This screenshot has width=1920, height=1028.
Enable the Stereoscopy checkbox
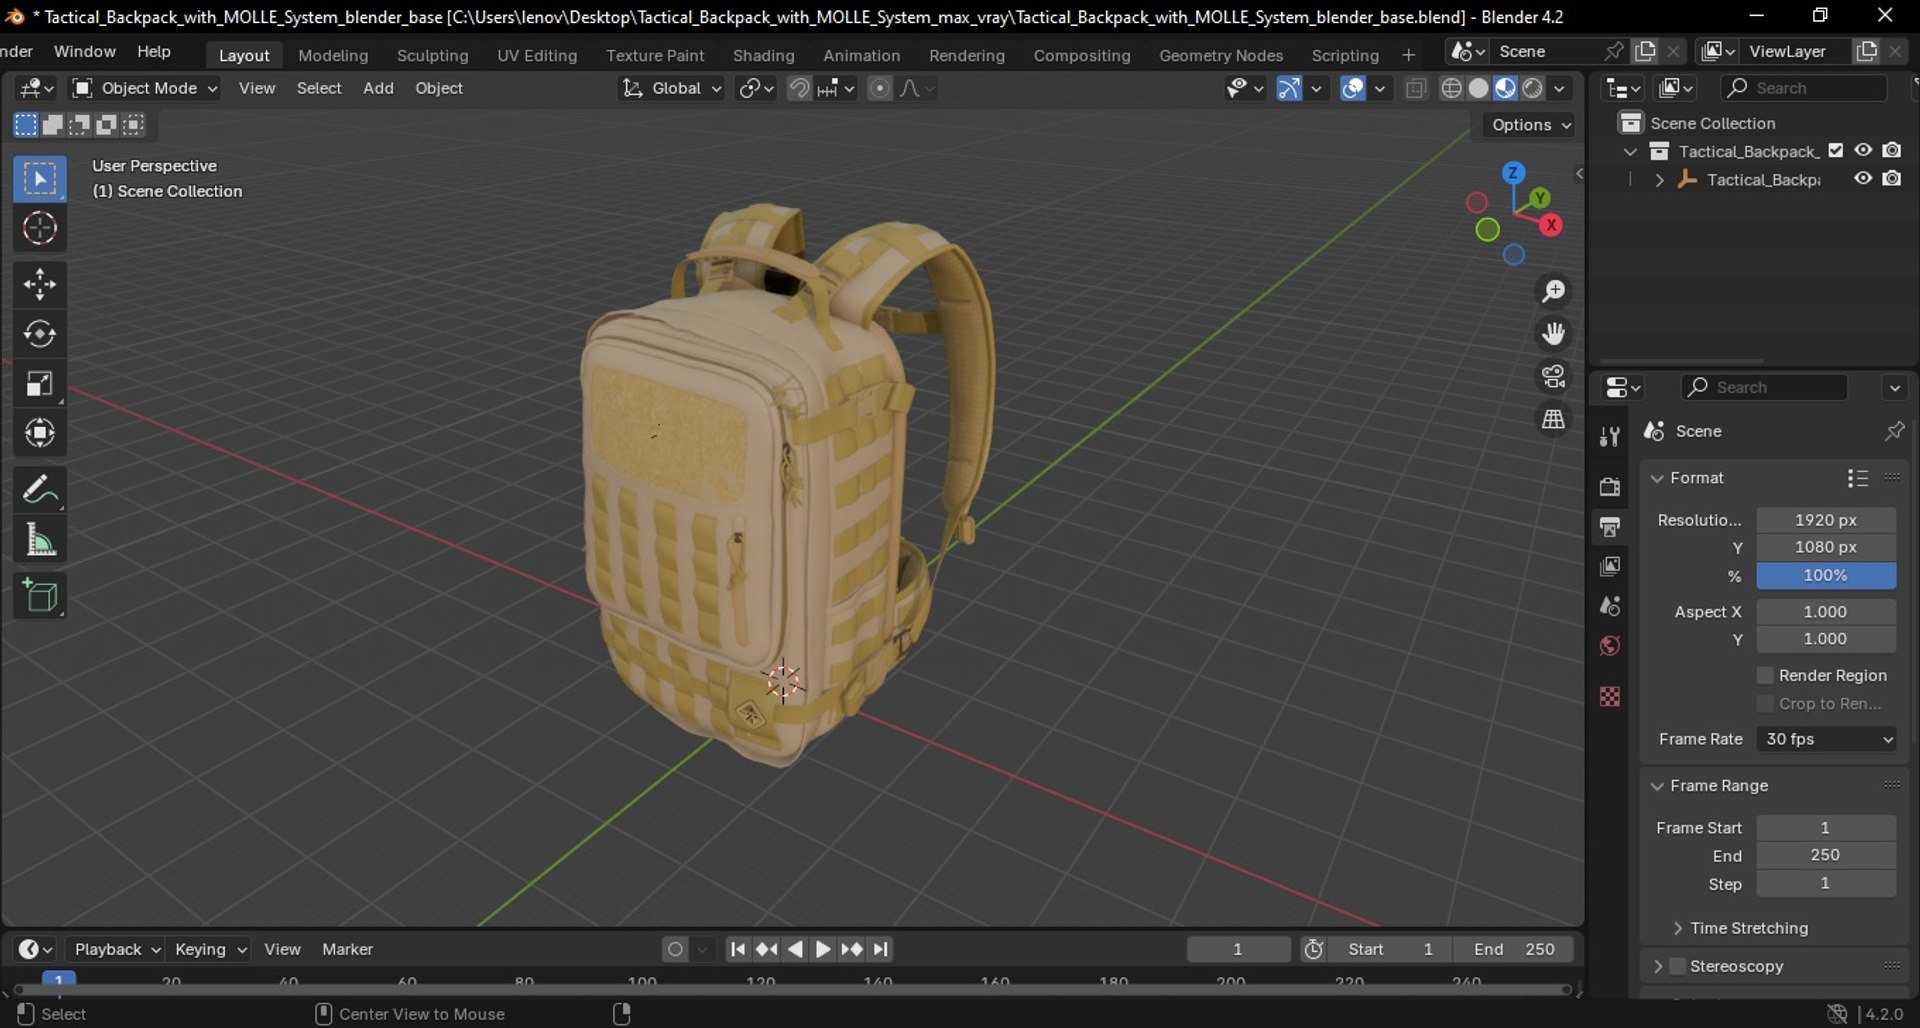tap(1678, 966)
